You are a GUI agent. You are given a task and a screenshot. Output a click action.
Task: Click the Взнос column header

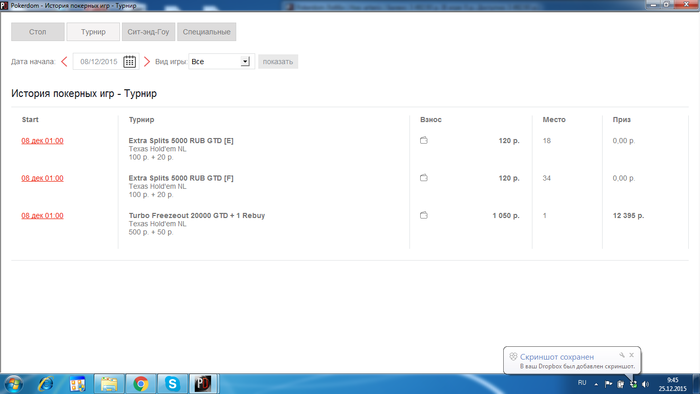(431, 120)
